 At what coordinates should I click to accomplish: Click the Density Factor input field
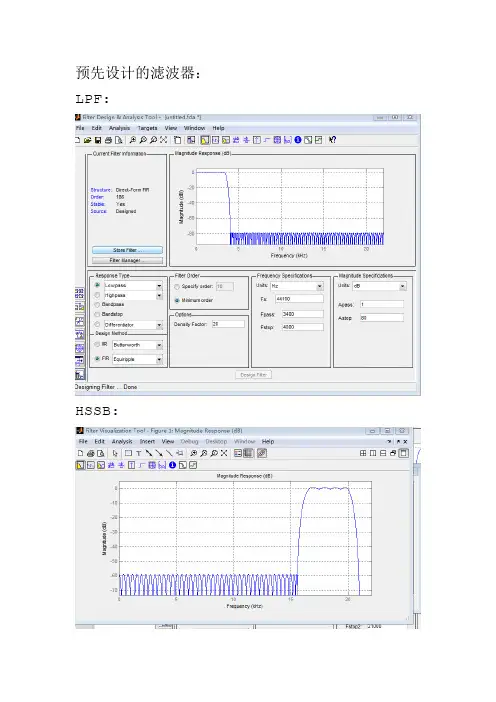[x=228, y=324]
